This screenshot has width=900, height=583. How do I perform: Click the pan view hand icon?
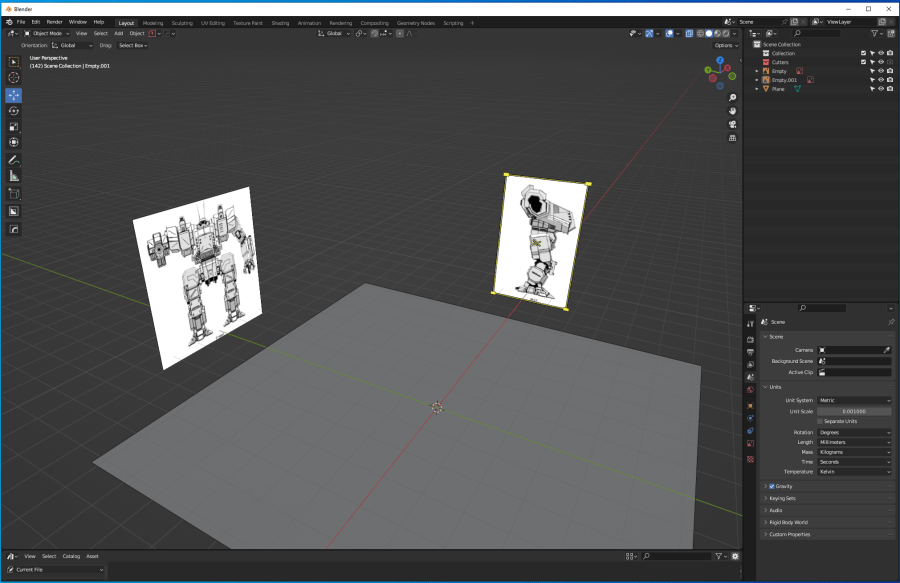click(732, 111)
